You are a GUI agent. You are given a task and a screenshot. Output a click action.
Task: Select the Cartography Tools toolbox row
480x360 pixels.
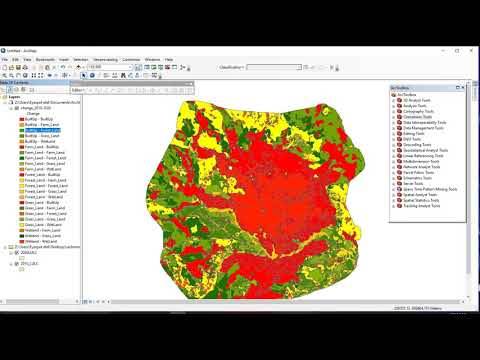coord(418,111)
